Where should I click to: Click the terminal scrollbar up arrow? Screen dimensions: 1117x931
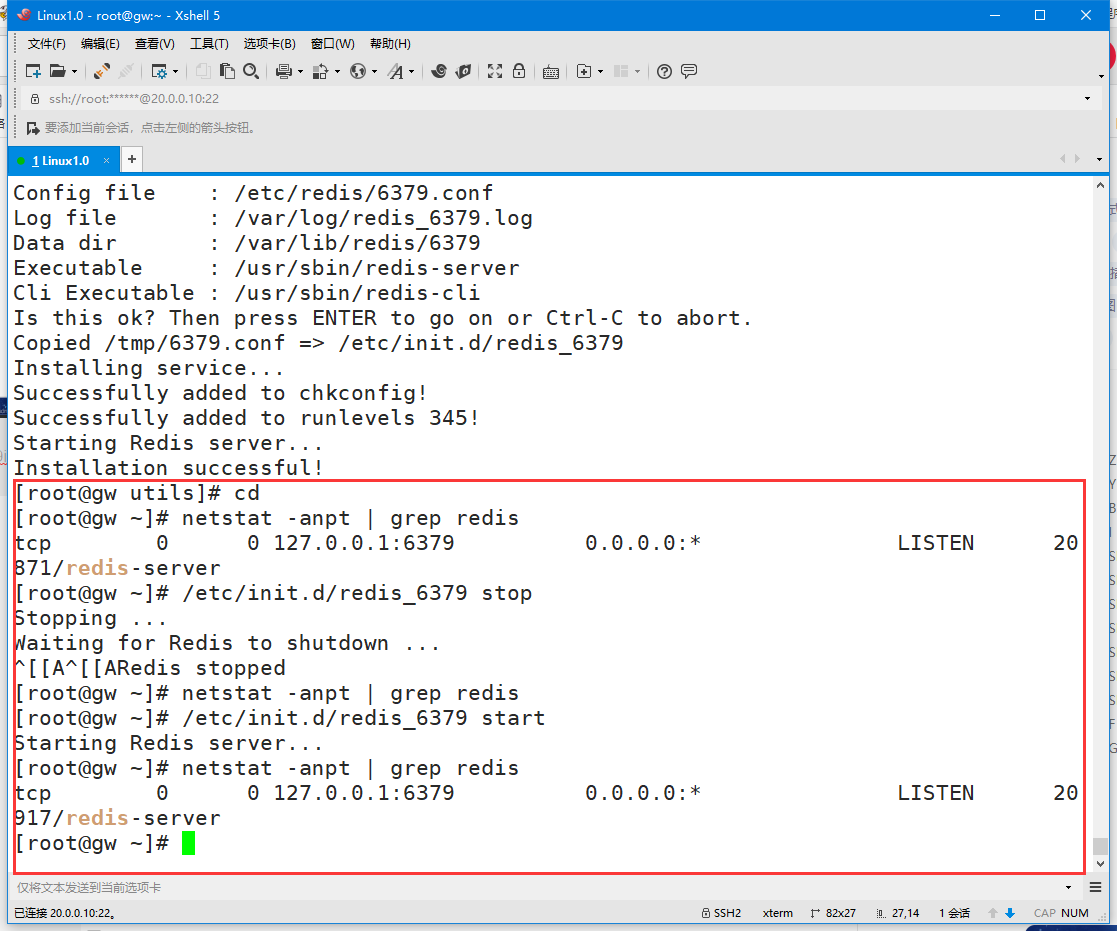(1100, 185)
